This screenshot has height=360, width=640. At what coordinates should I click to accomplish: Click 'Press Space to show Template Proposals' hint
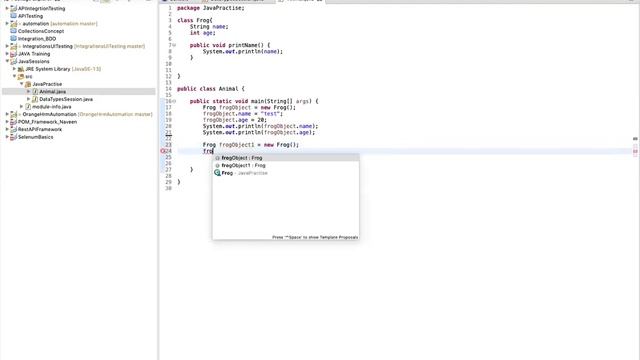(x=315, y=237)
